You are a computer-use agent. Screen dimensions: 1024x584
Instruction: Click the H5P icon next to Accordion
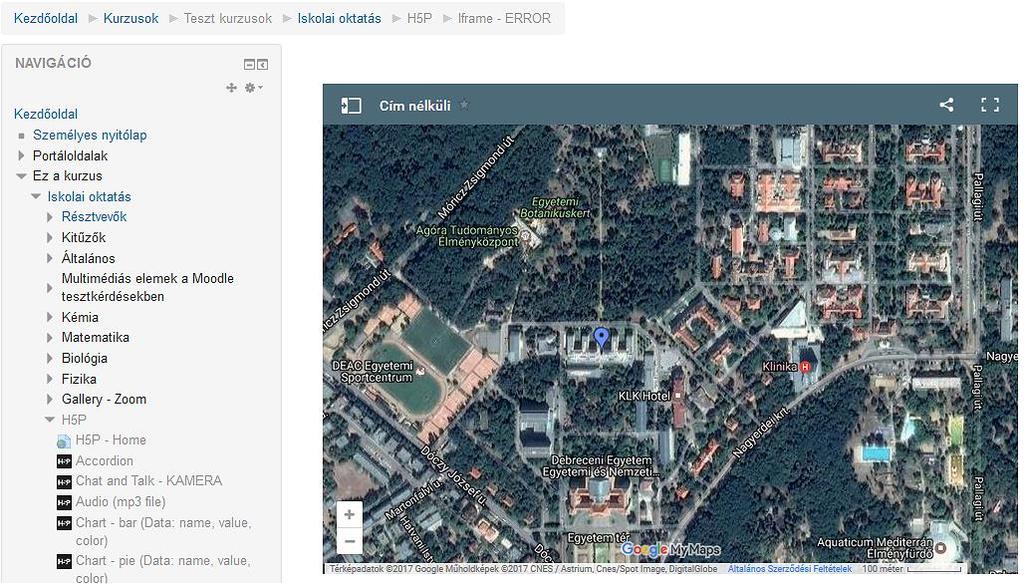64,461
